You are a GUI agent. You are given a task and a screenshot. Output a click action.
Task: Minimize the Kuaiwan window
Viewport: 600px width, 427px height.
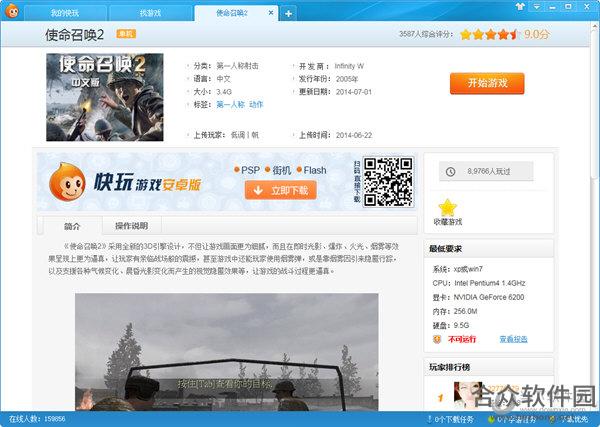pos(552,7)
